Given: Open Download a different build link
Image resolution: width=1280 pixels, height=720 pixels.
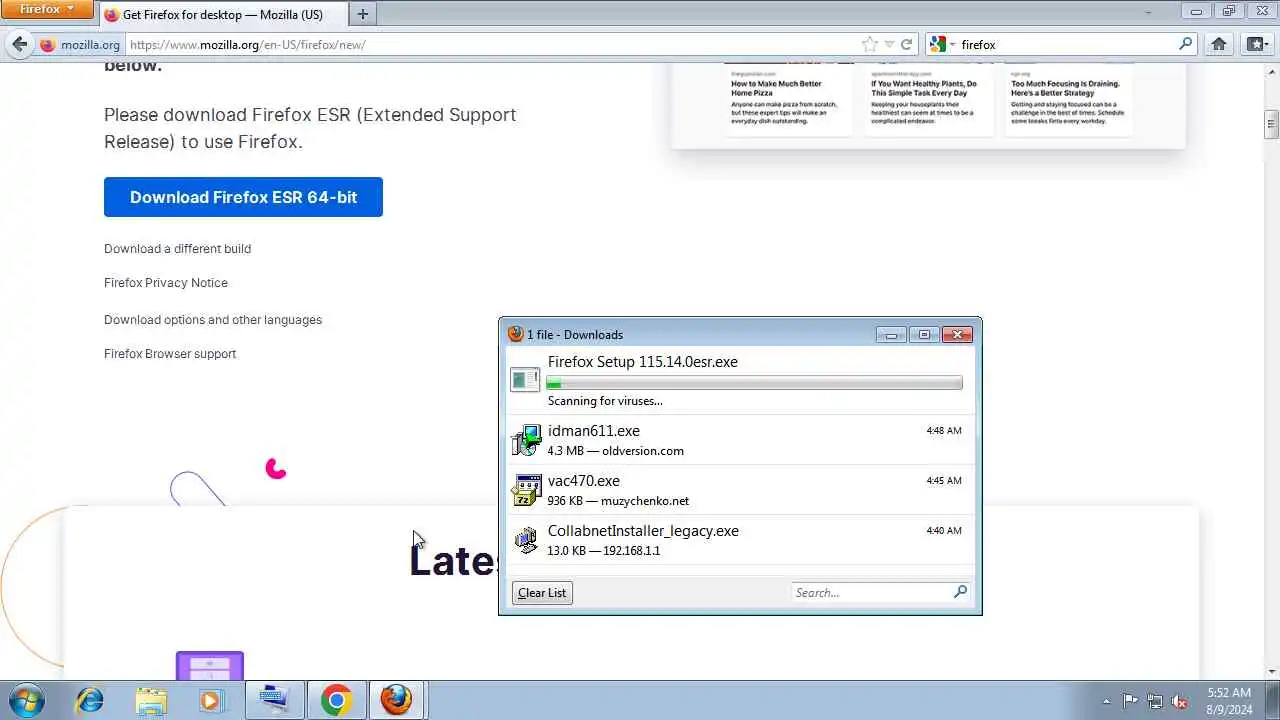Looking at the screenshot, I should point(177,248).
